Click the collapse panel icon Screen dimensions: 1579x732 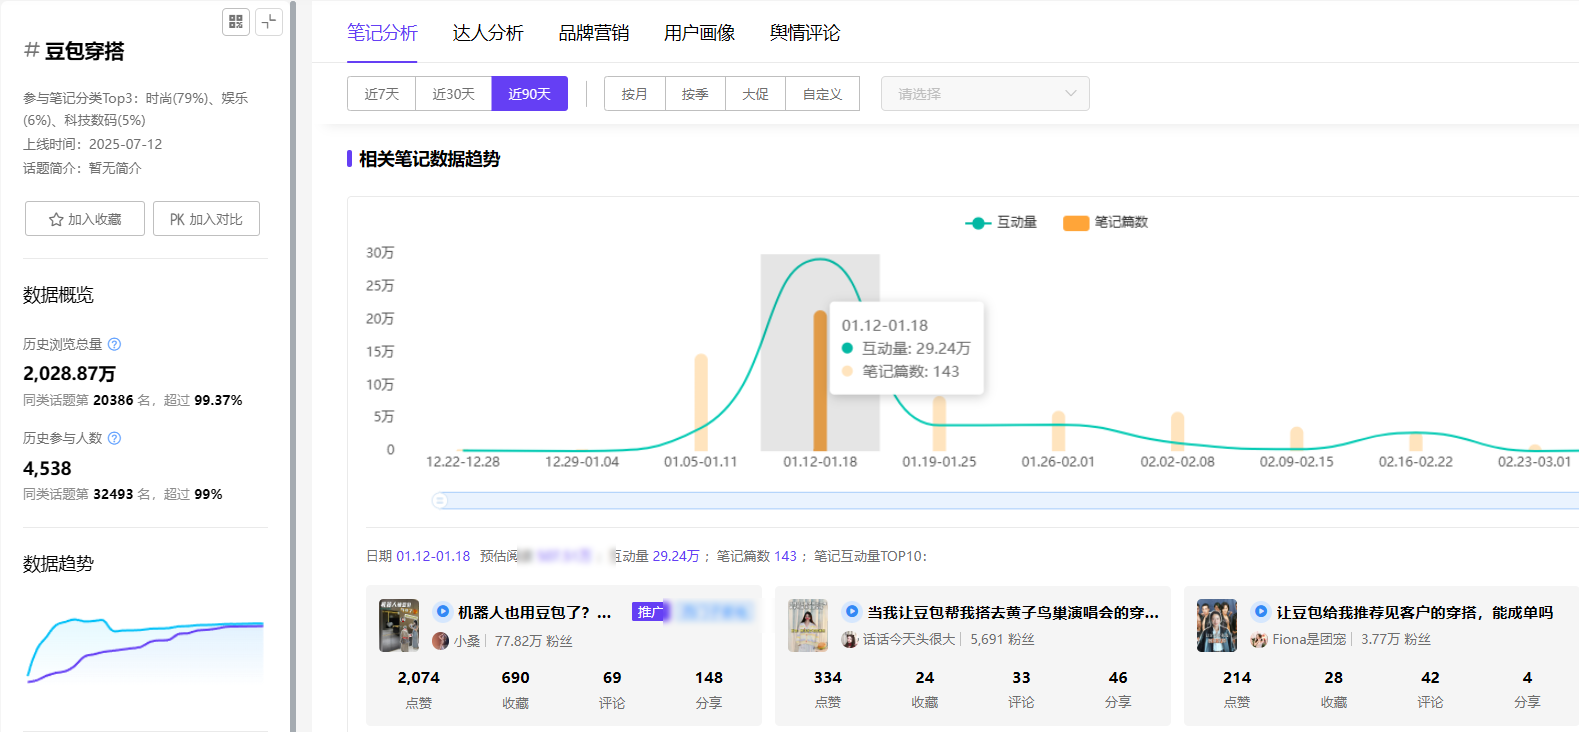[269, 21]
